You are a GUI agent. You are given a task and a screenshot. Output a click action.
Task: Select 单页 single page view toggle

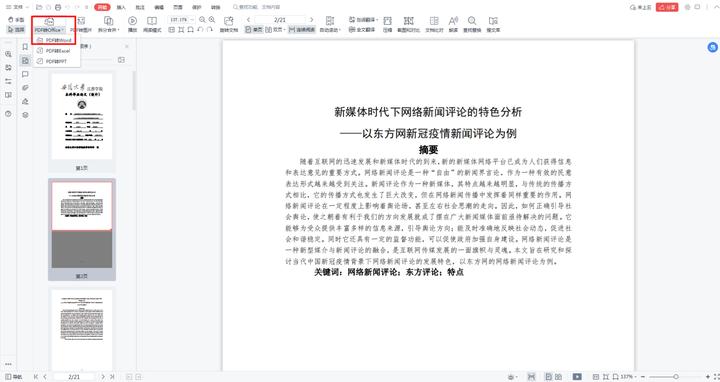click(x=253, y=29)
